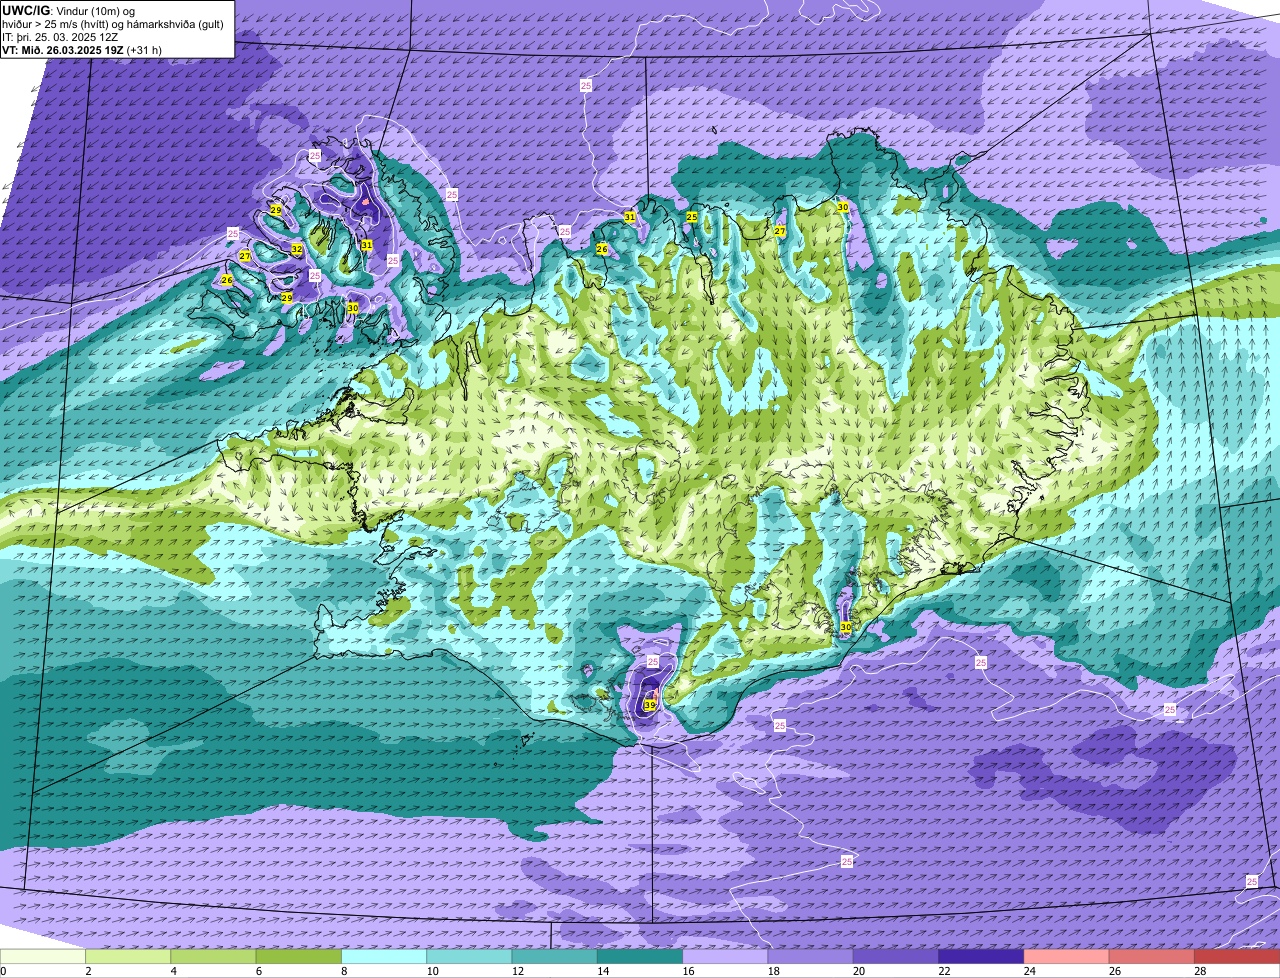Select the 2–4 m/s light yellow-green legend swatch
The image size is (1280, 978).
tap(128, 957)
